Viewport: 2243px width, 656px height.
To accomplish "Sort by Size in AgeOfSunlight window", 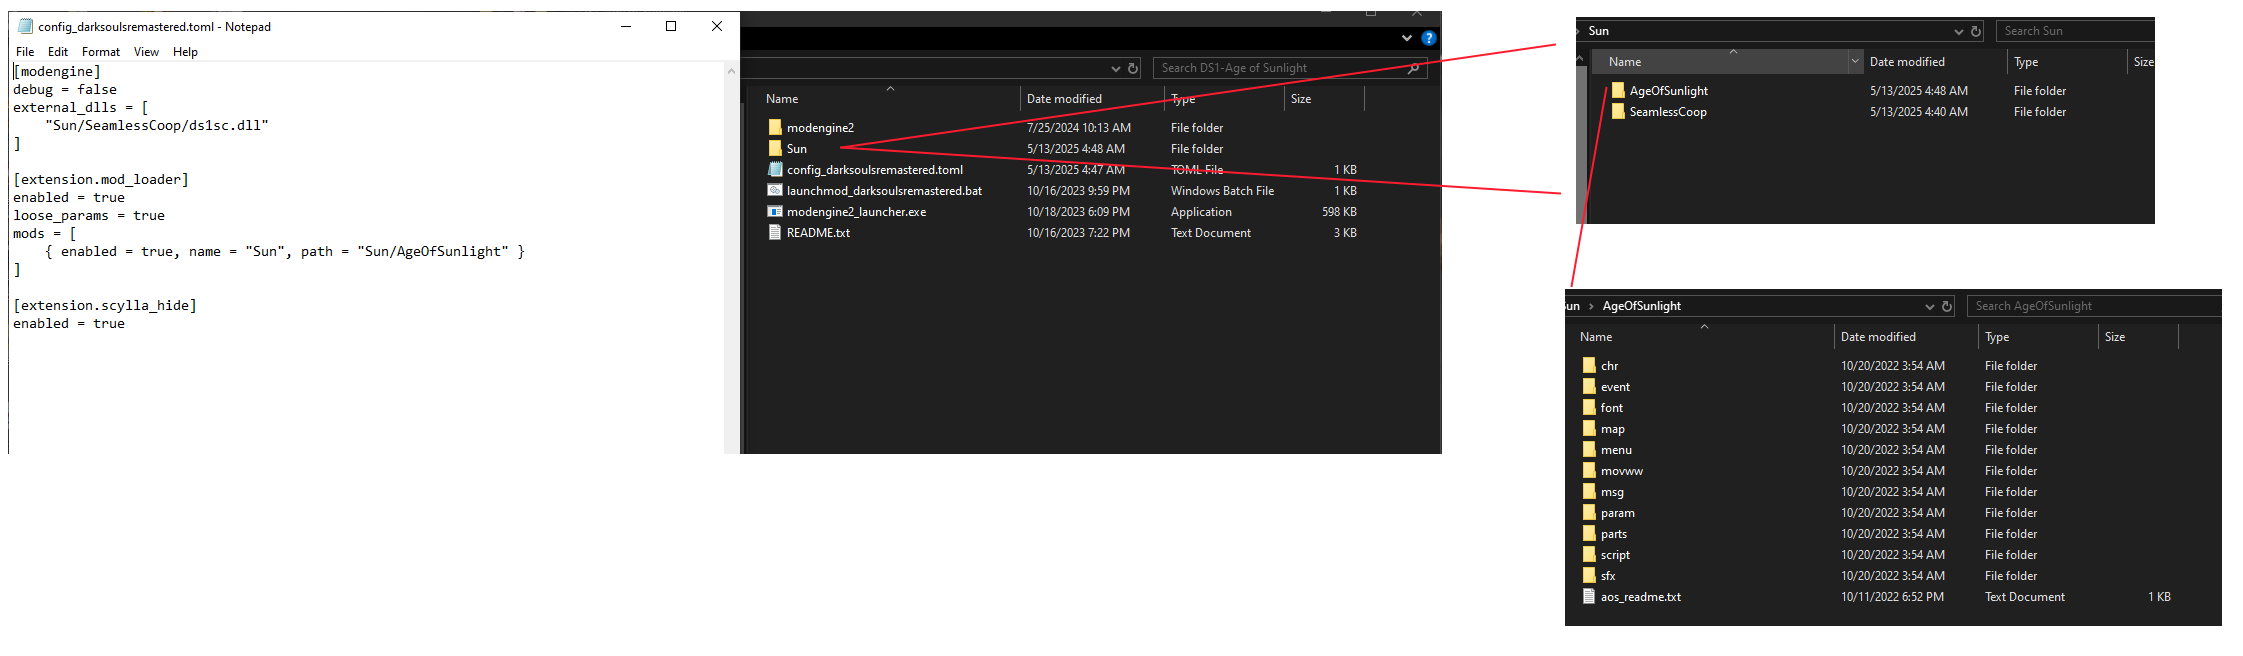I will pyautogui.click(x=2115, y=337).
